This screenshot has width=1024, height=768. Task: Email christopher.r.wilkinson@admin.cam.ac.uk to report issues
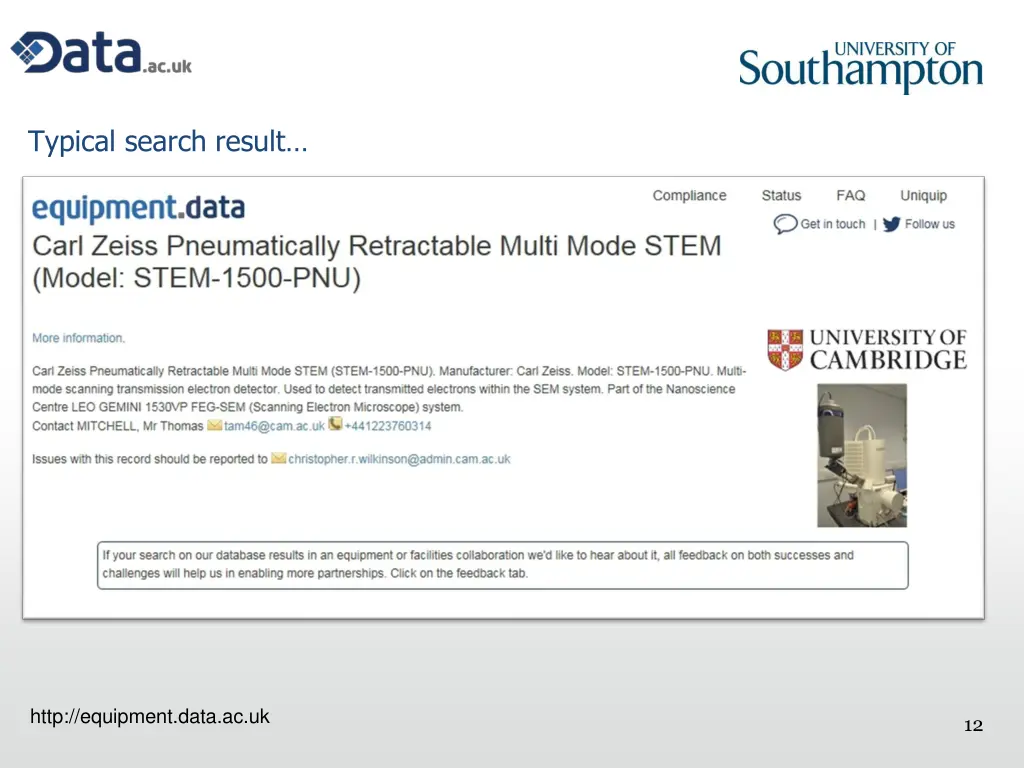[x=399, y=459]
